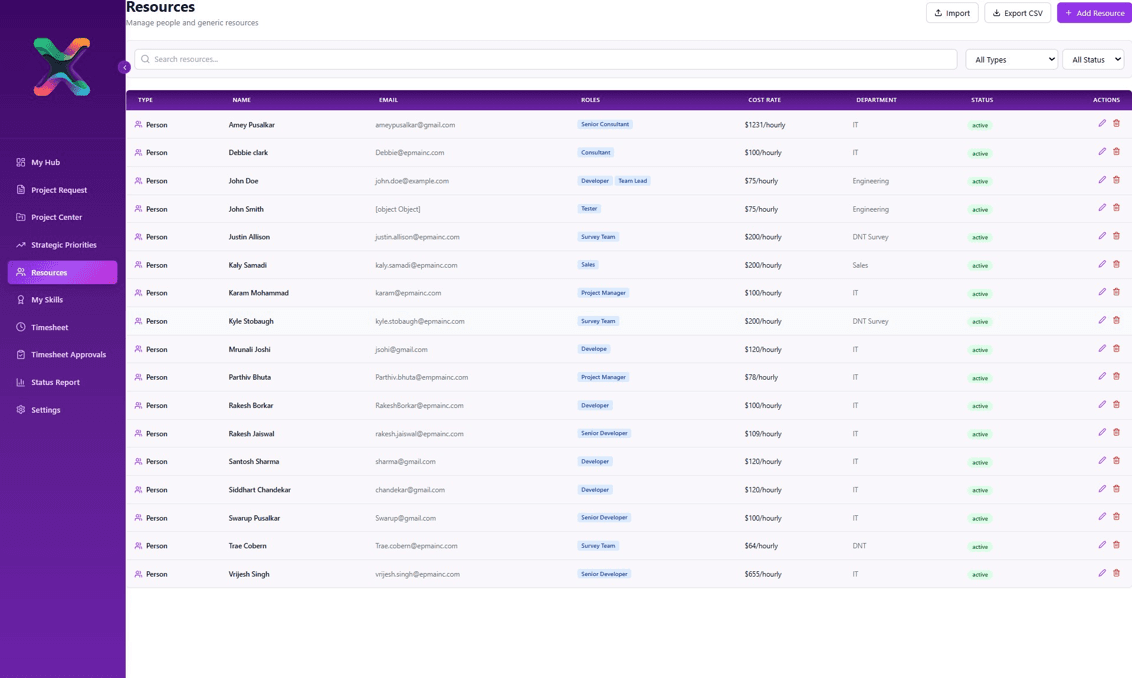Click the magnifier icon in the search bar
Viewport: 1132px width, 678px height.
(143, 59)
